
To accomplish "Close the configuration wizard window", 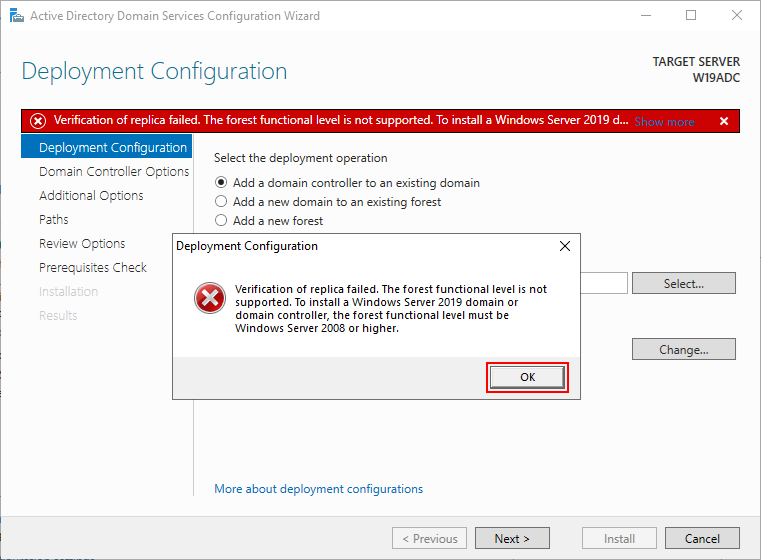I will [736, 16].
